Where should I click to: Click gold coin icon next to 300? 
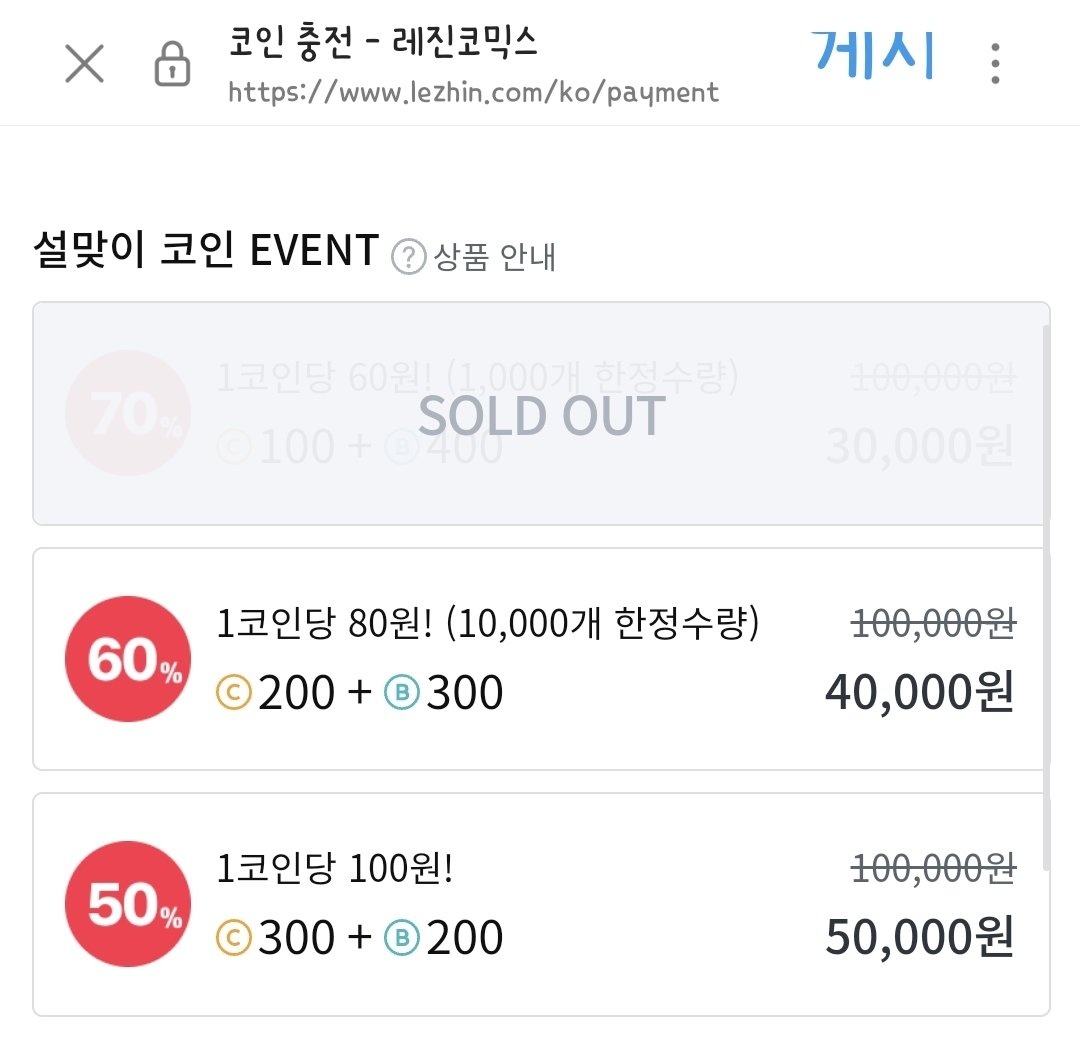[x=233, y=938]
